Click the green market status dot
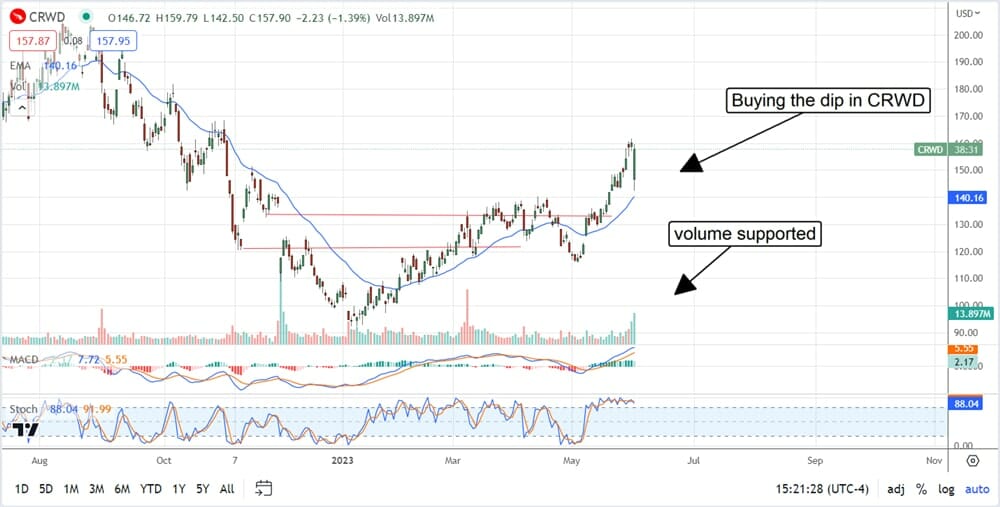The height and width of the screenshot is (507, 1000). [x=84, y=17]
